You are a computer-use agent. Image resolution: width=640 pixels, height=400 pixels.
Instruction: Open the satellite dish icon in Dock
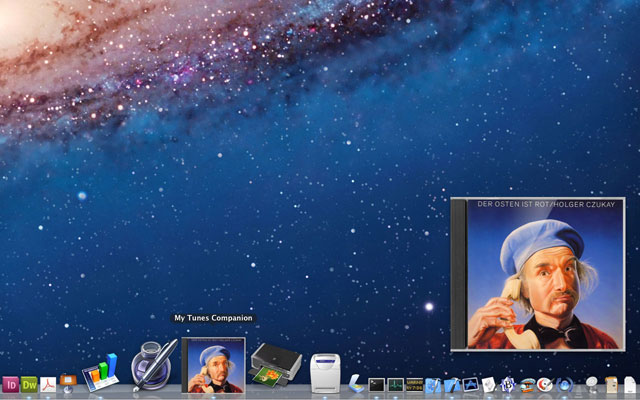click(591, 384)
